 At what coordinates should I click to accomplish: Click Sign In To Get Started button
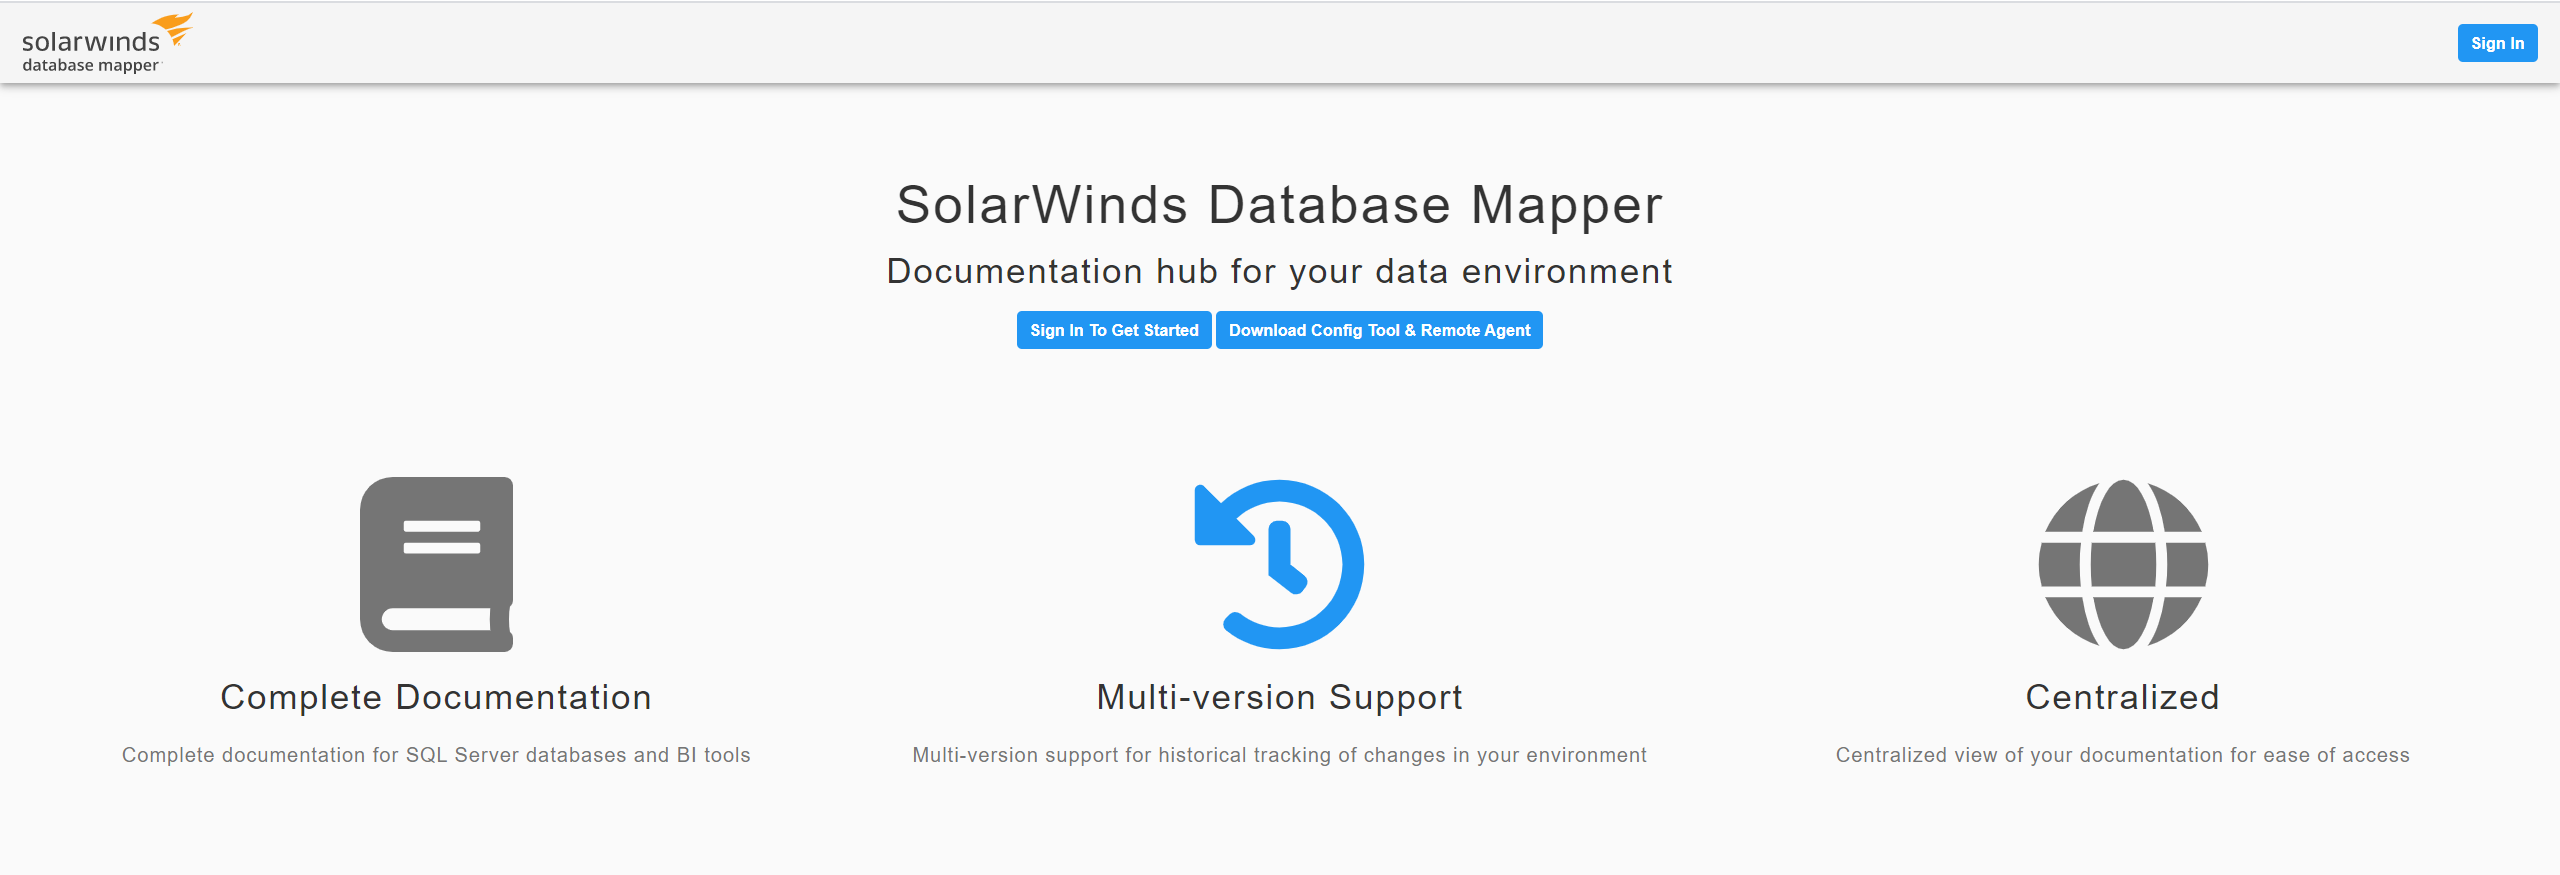1114,330
